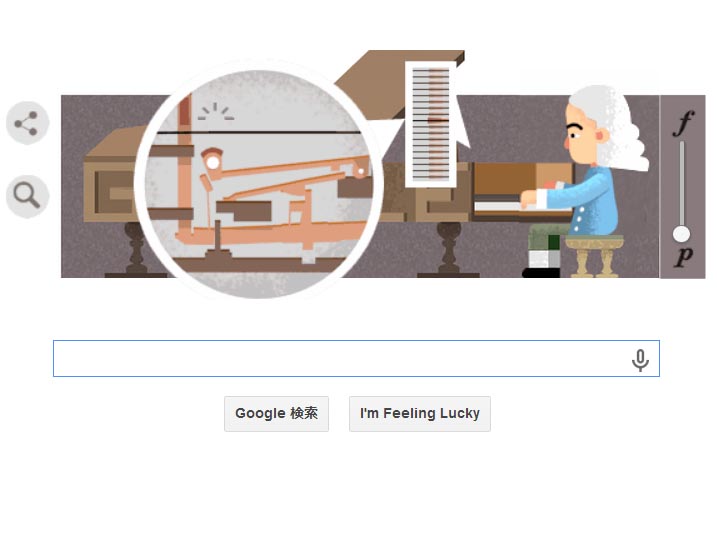Click the forte 'f' symbol above slider
This screenshot has width=717, height=538.
[x=683, y=123]
